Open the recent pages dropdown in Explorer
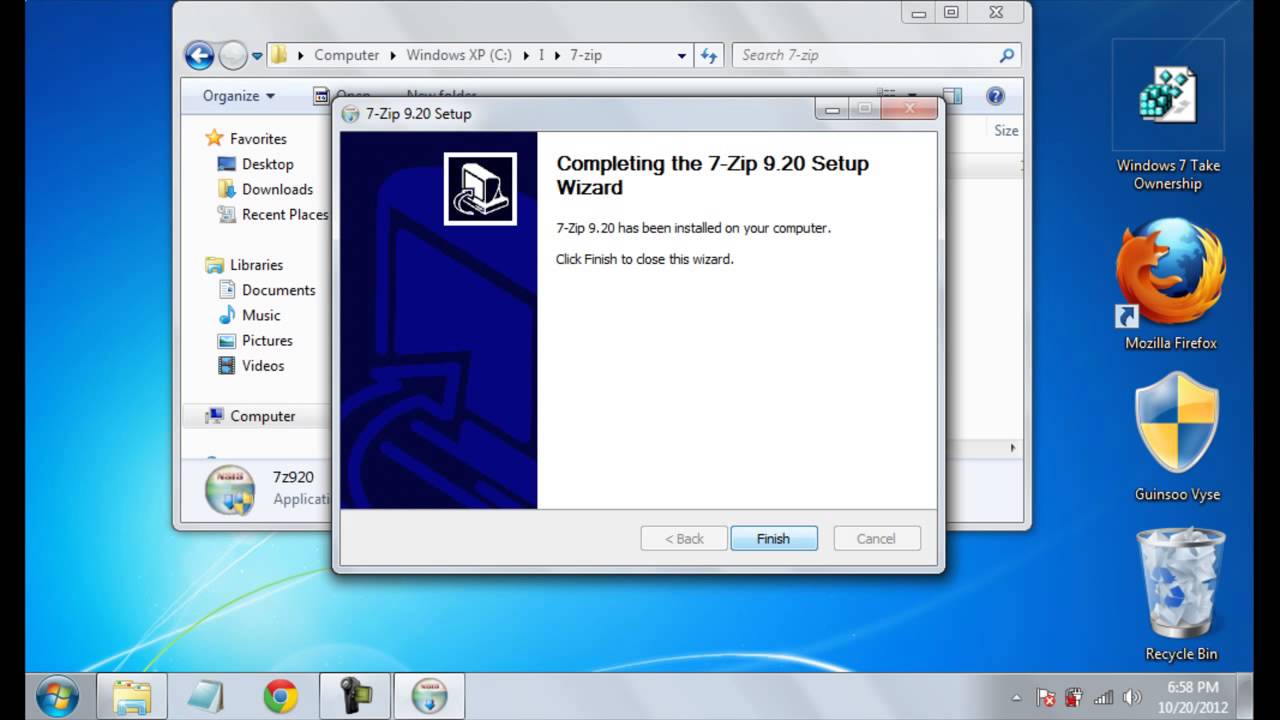Viewport: 1280px width, 720px height. point(257,56)
